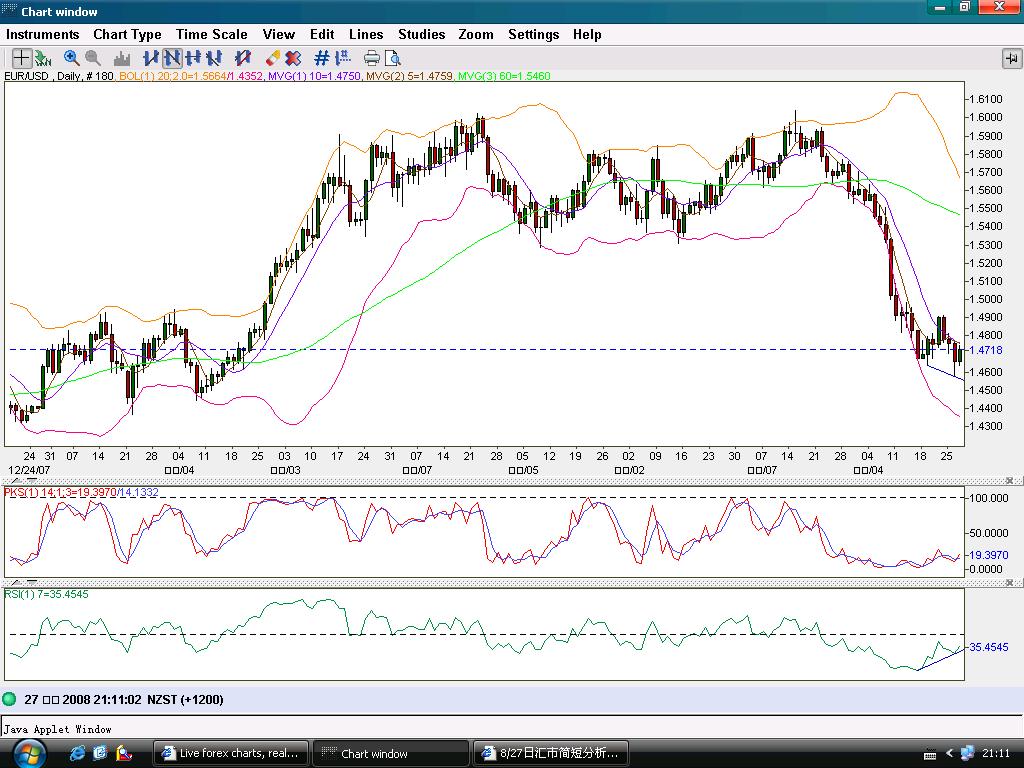
Task: Zoom in with the blue magnifier
Action: tap(72, 58)
